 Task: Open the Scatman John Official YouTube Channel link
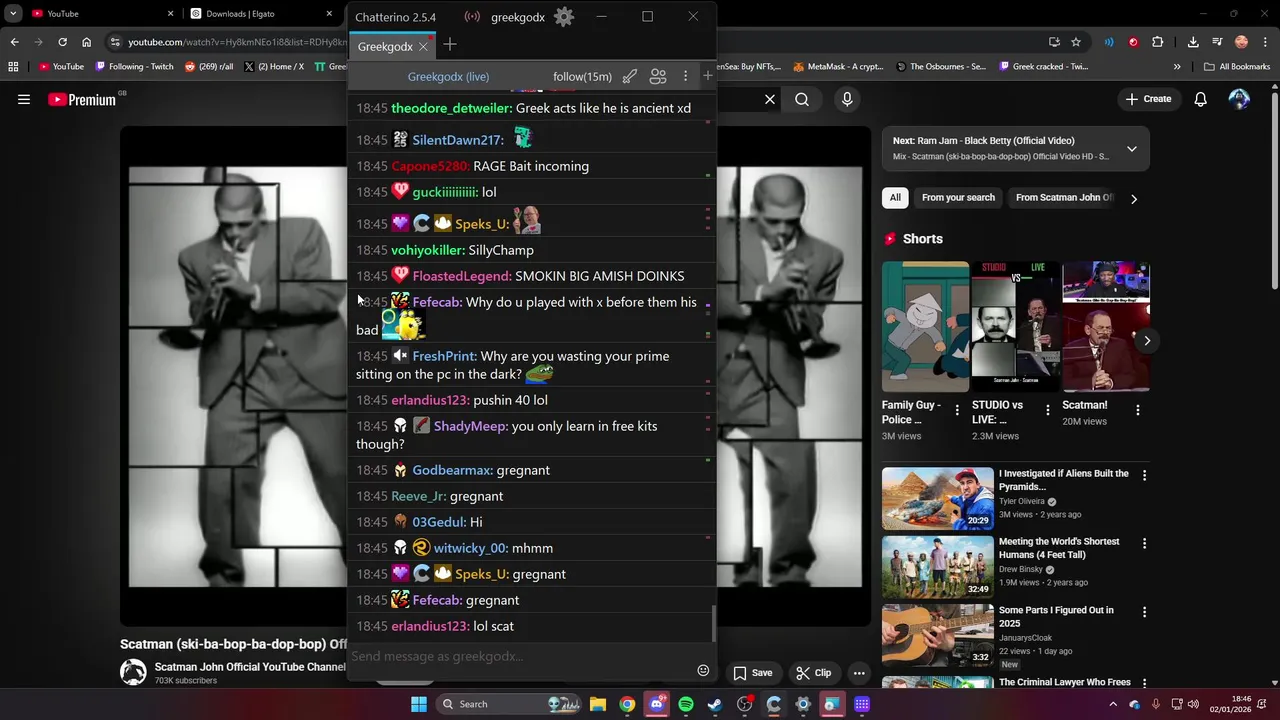(250, 667)
